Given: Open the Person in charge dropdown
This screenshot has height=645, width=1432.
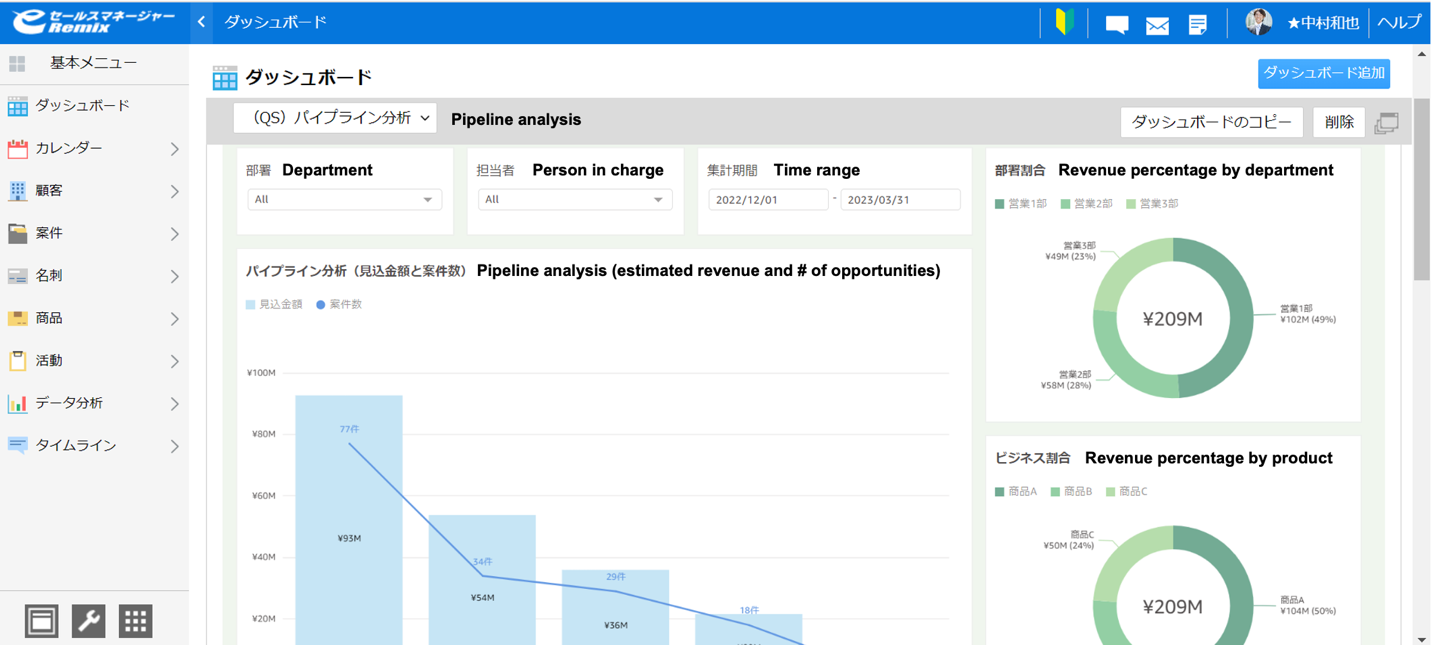Looking at the screenshot, I should pyautogui.click(x=574, y=199).
